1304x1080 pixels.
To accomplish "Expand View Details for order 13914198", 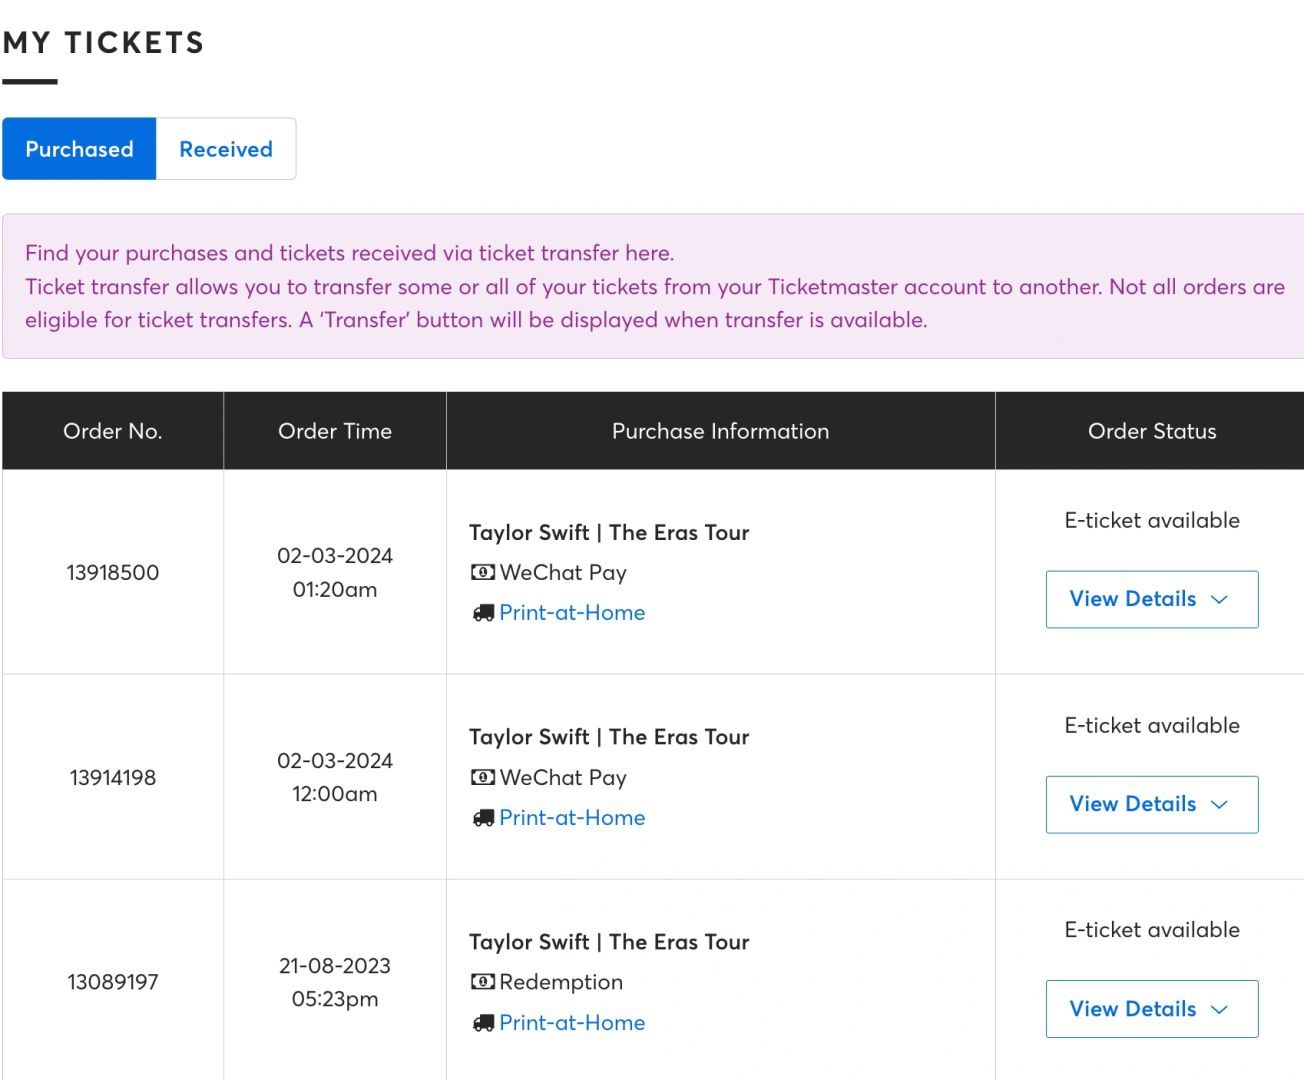I will [x=1152, y=804].
